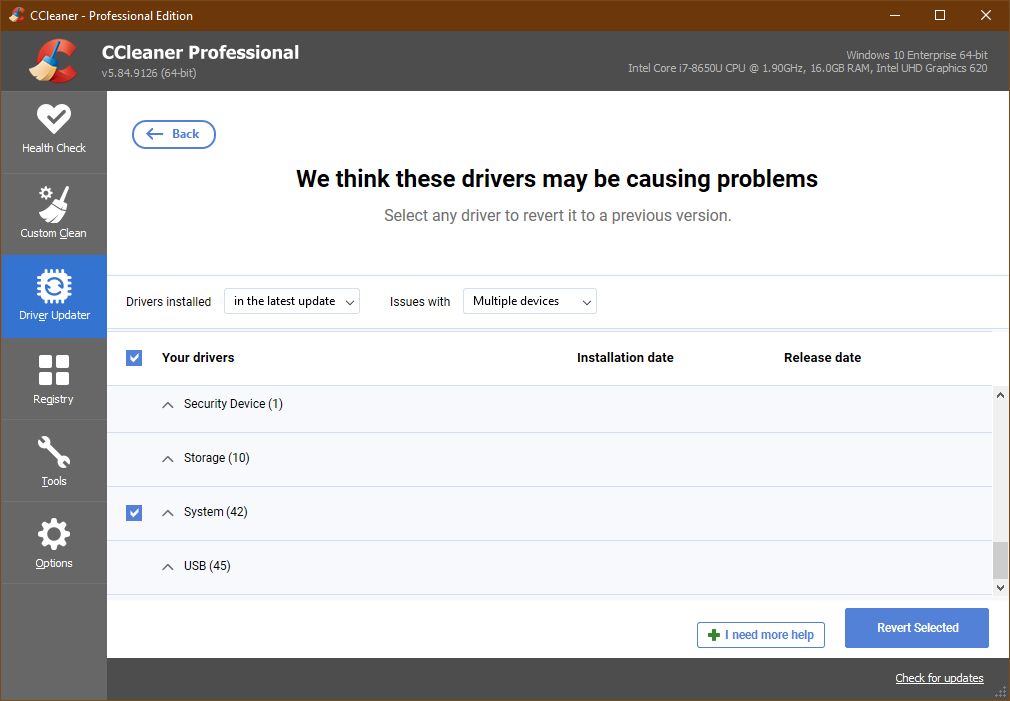Switch to Options tab label
The width and height of the screenshot is (1010, 701).
pyautogui.click(x=53, y=563)
